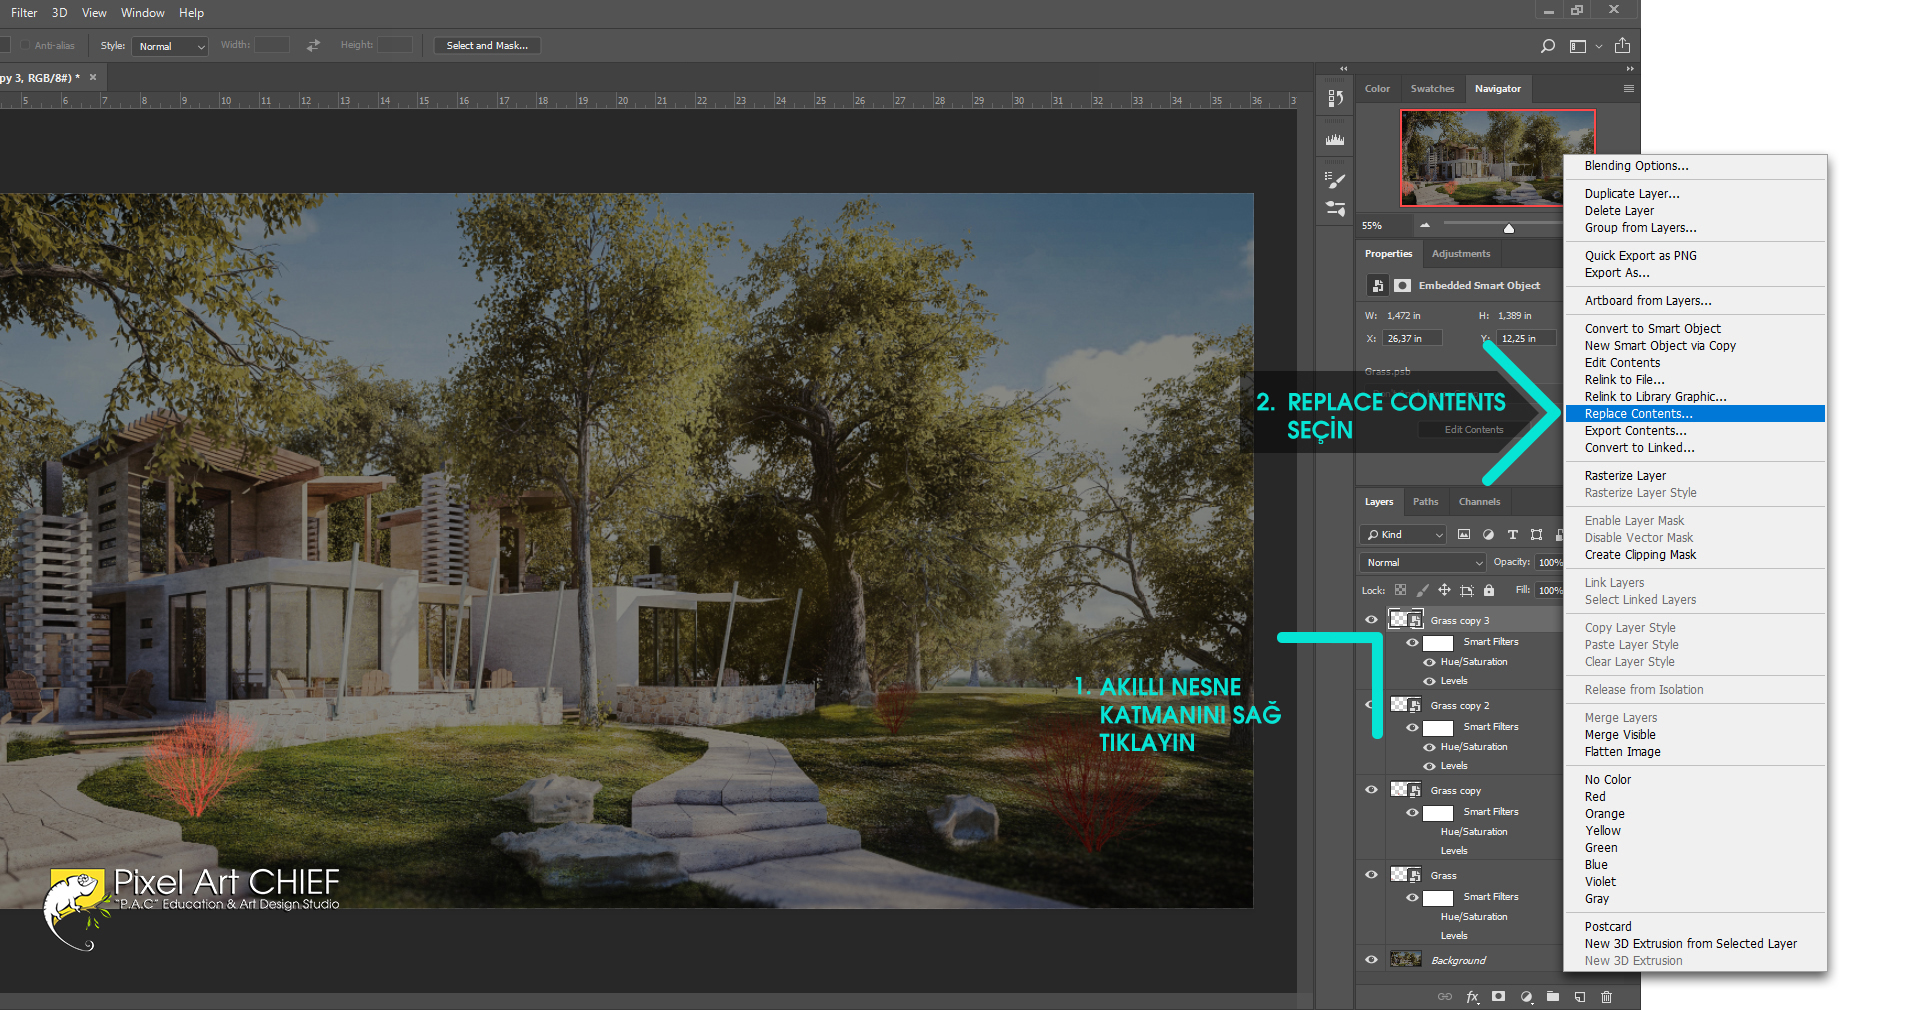The width and height of the screenshot is (1920, 1010).
Task: Hide the Background layer
Action: coord(1371,960)
